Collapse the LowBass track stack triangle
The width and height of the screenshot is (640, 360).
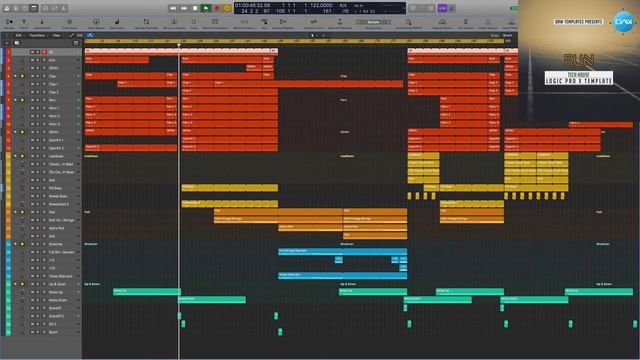click(16, 156)
